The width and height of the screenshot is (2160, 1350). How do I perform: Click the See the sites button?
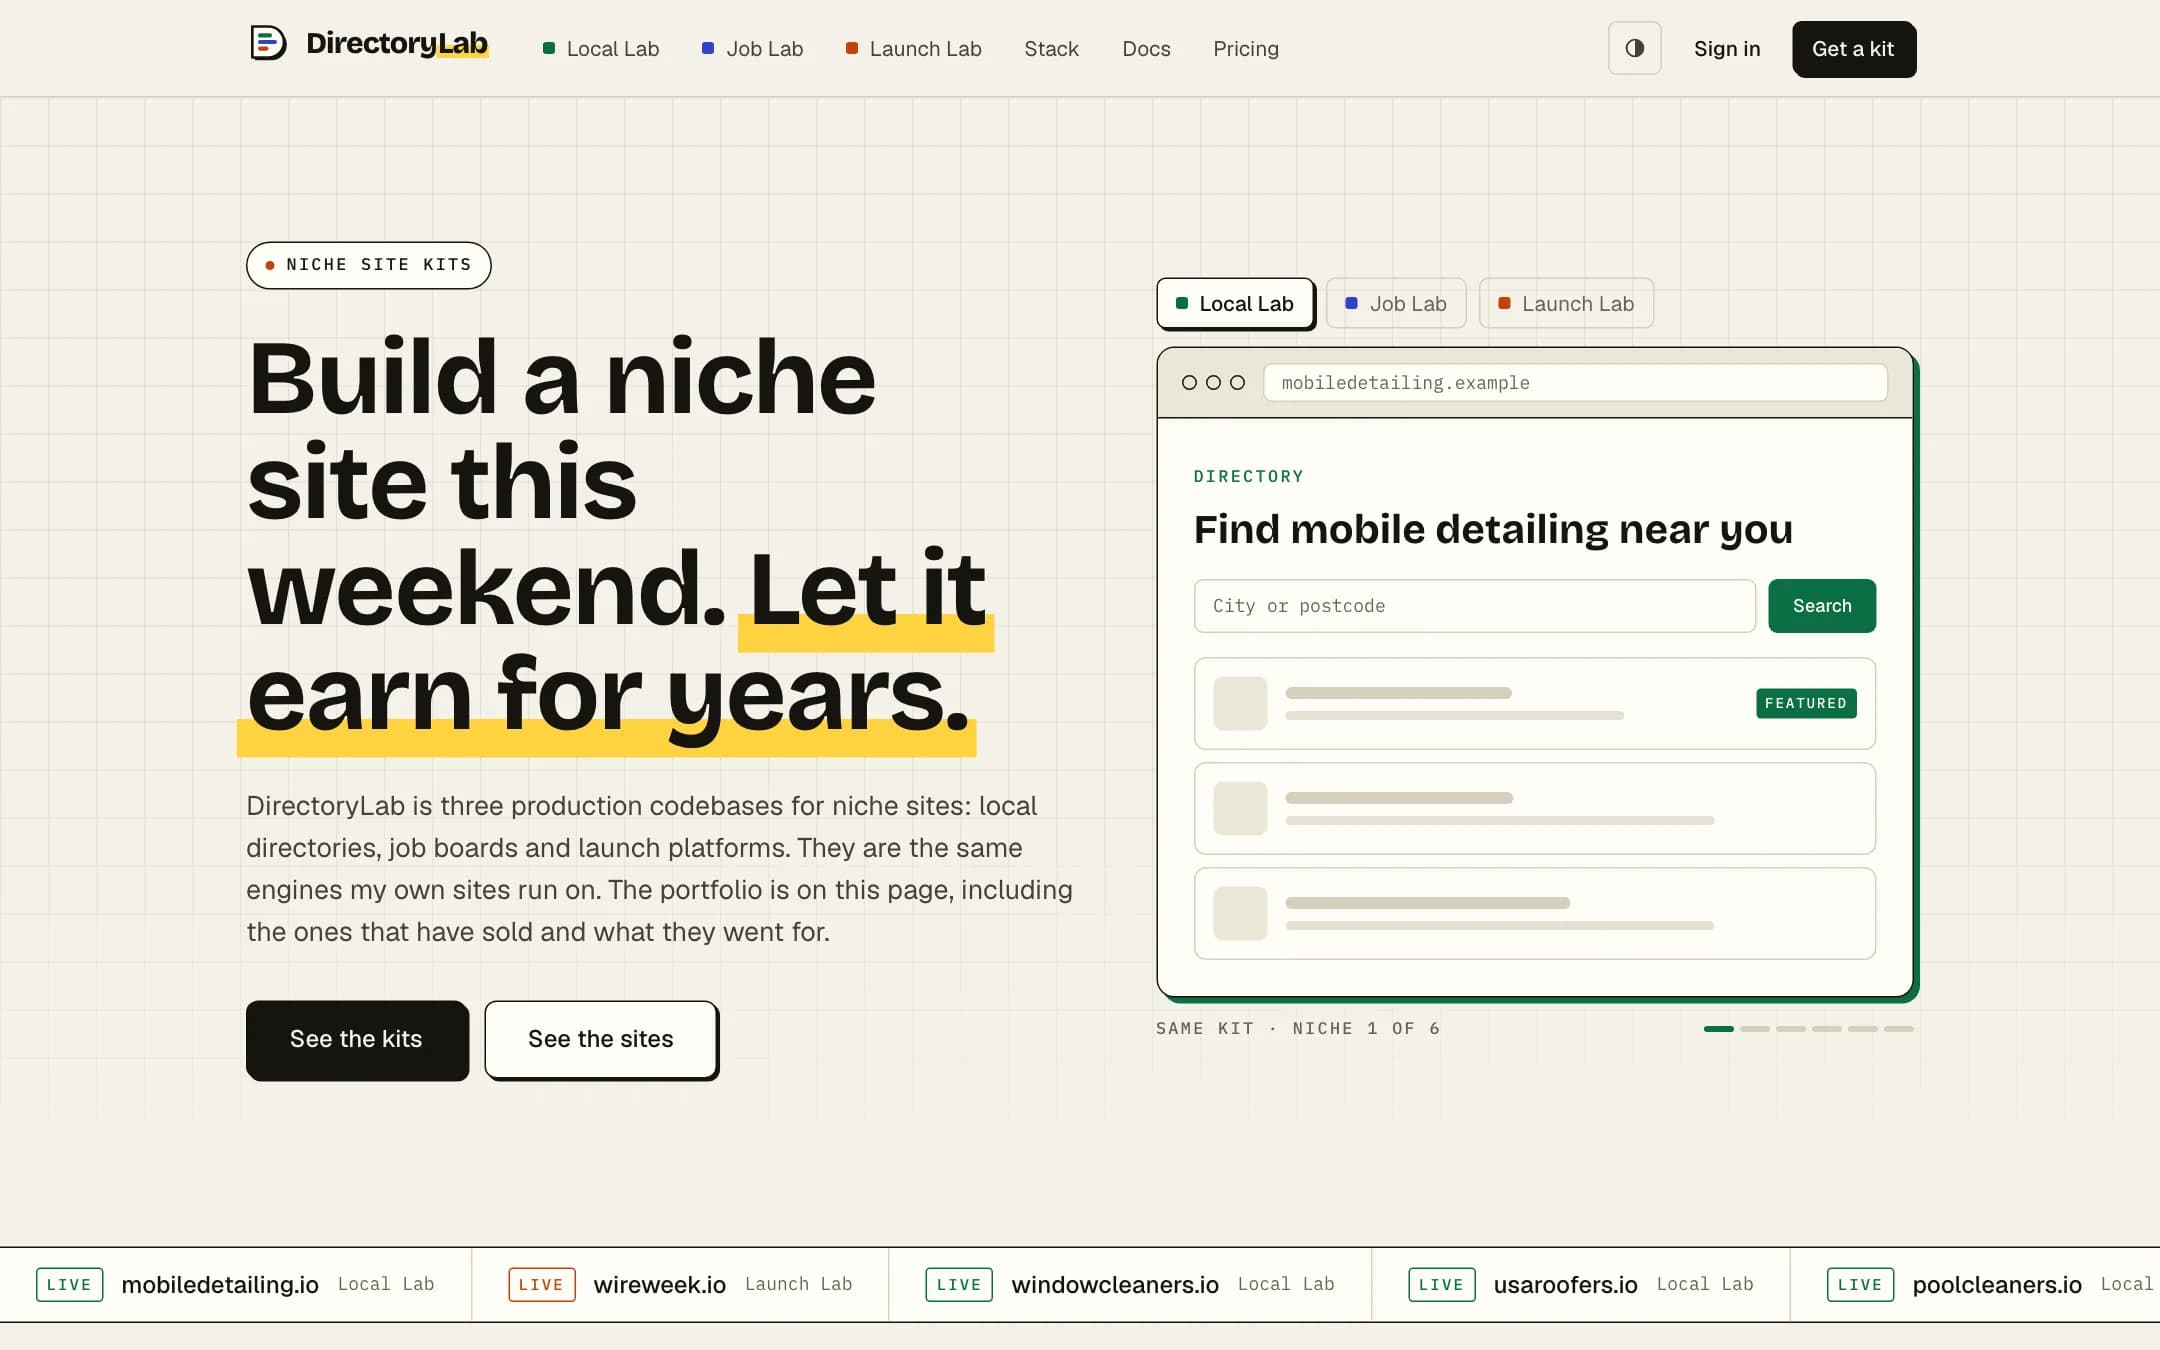coord(601,1040)
